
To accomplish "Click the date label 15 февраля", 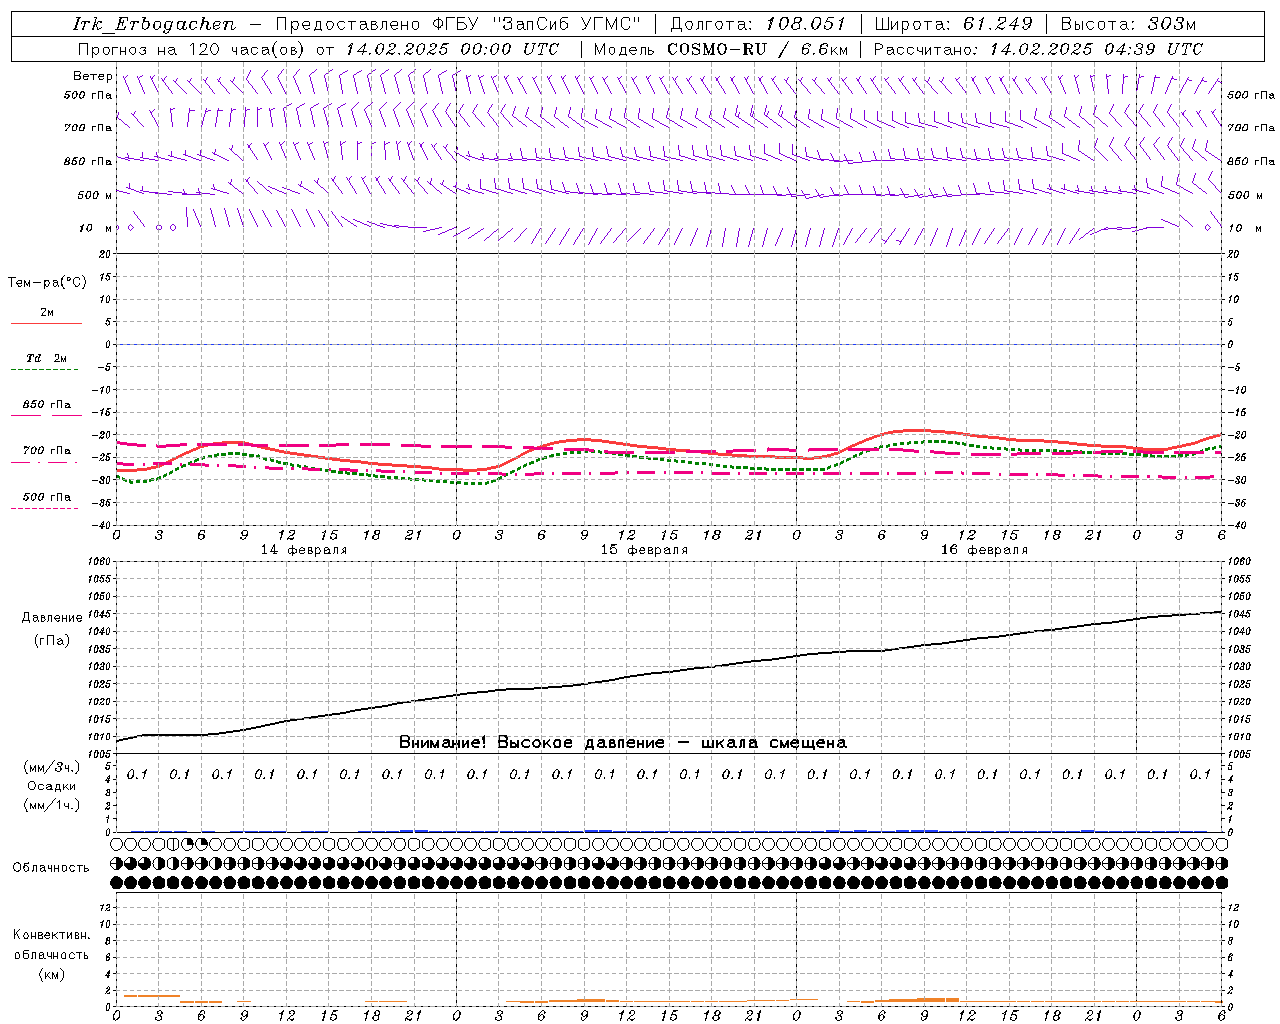I will [x=644, y=550].
